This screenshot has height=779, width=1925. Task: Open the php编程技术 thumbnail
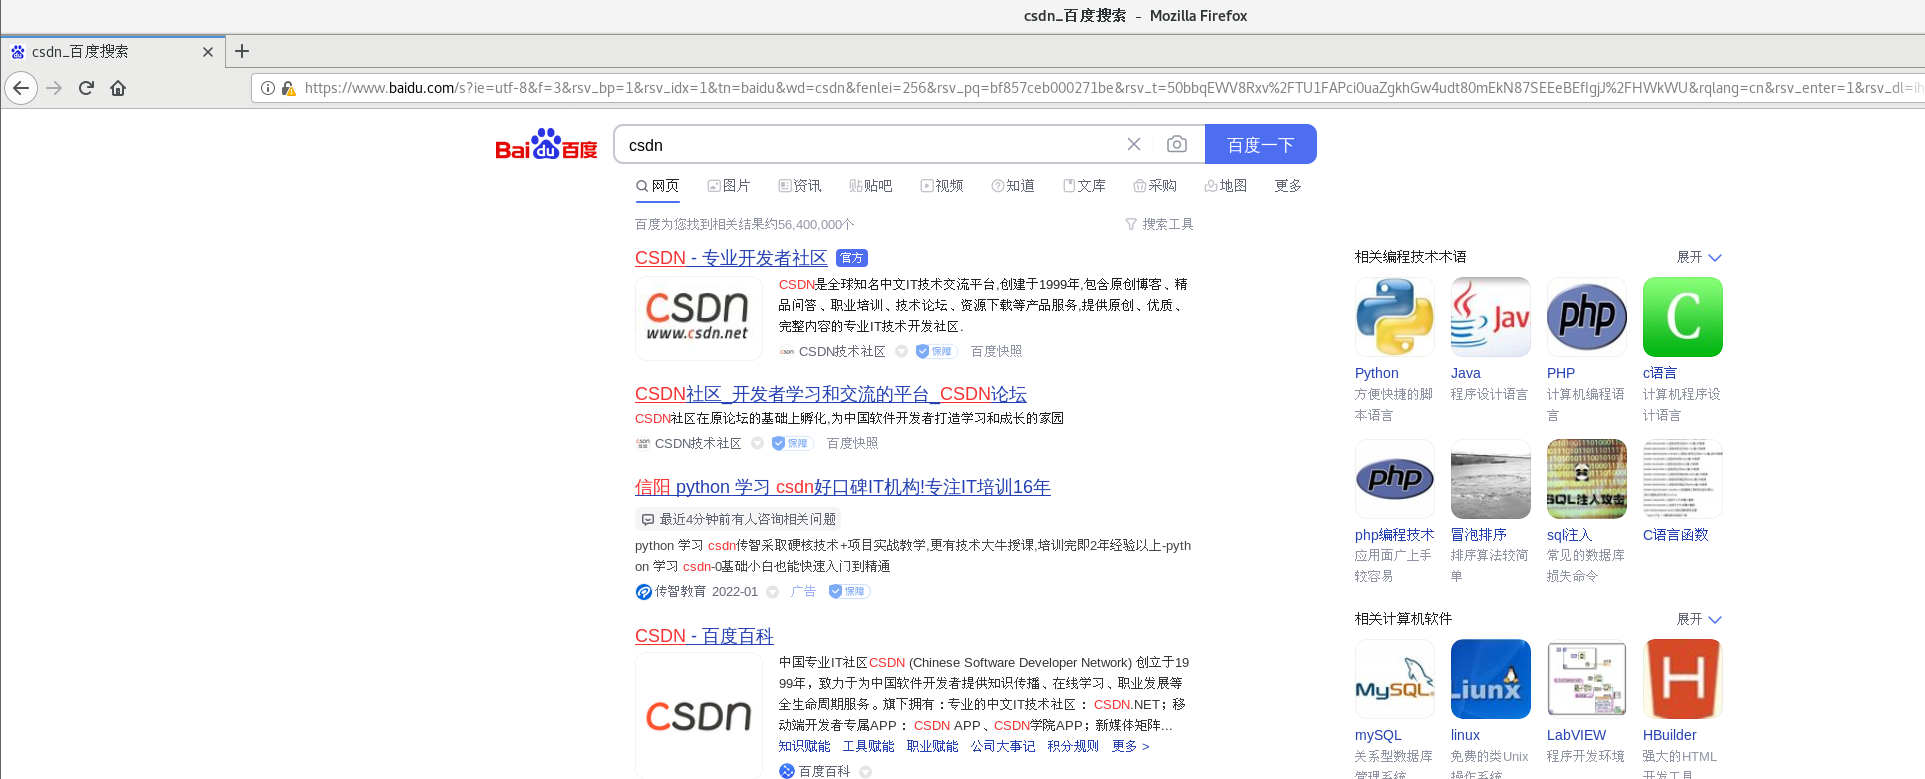1395,479
